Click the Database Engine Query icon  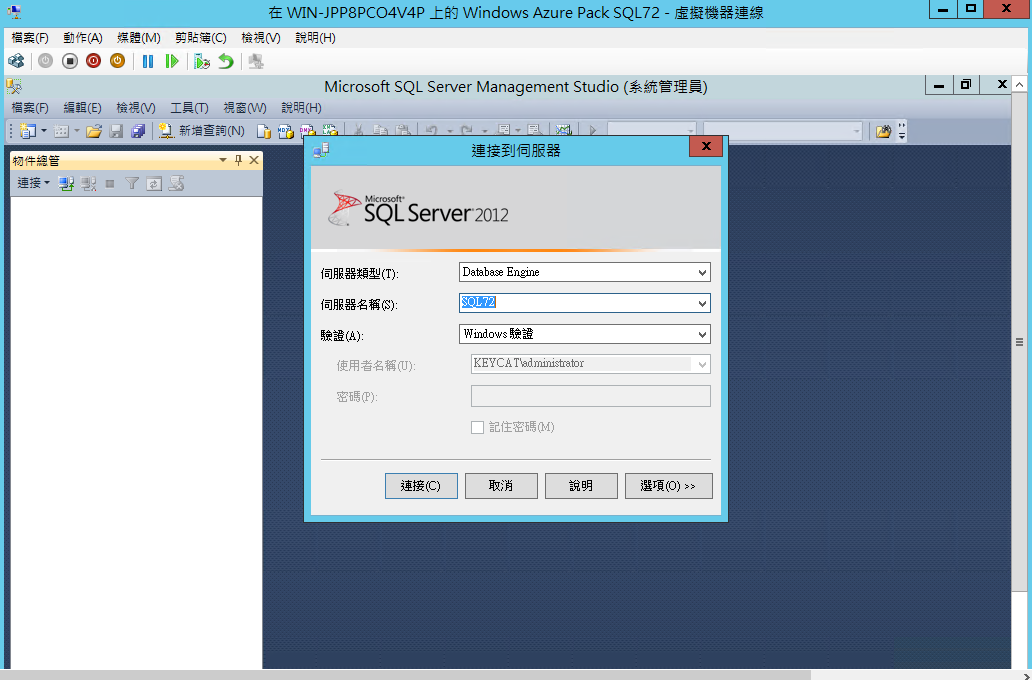(x=263, y=131)
